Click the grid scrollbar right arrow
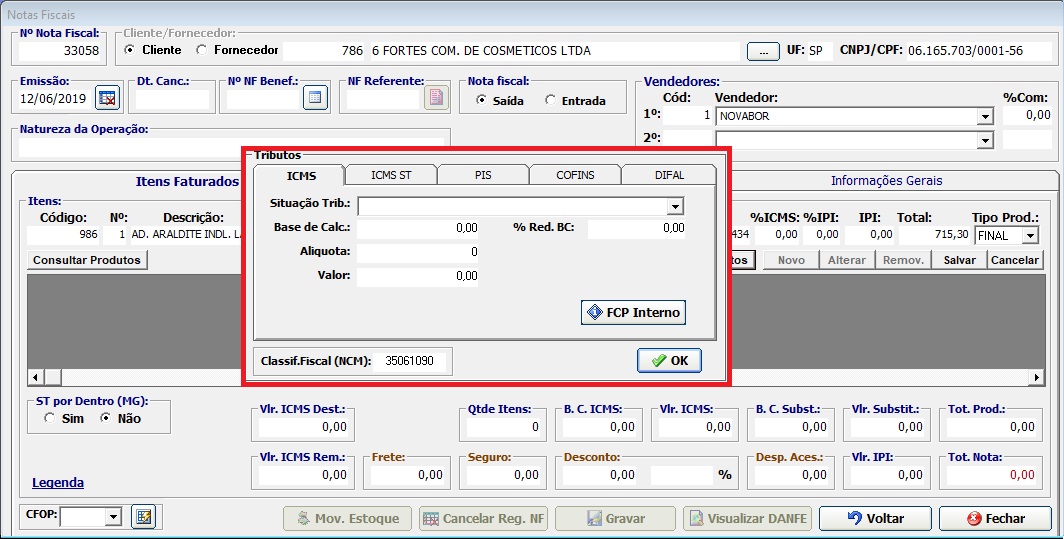The image size is (1064, 539). coord(1036,377)
